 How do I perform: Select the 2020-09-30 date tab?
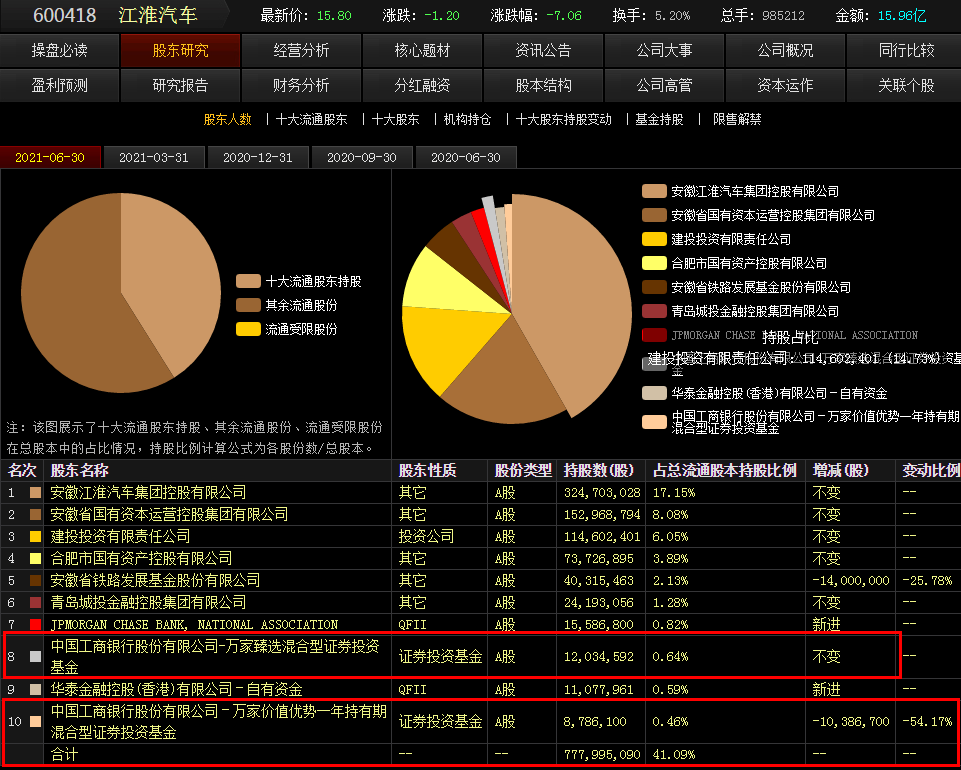click(362, 158)
